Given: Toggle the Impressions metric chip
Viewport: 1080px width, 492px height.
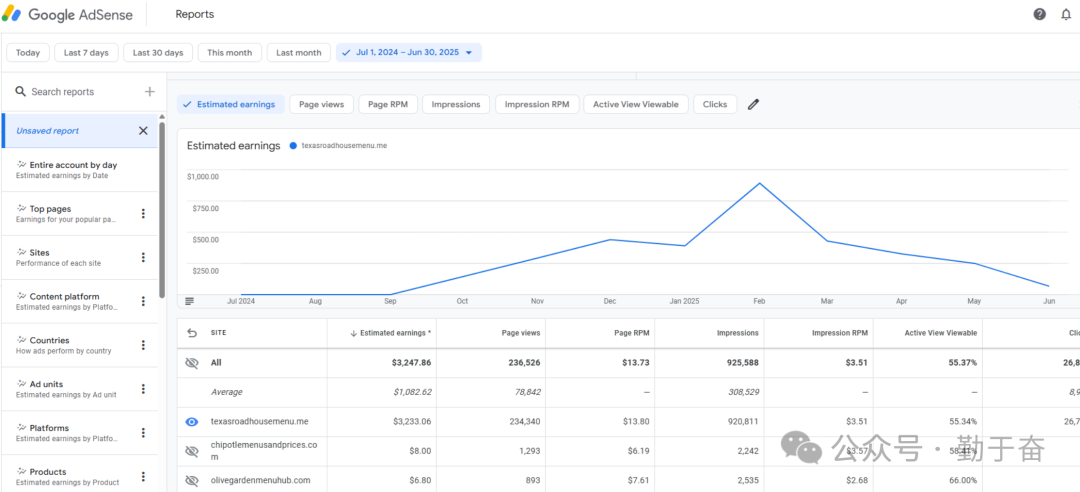Looking at the screenshot, I should (456, 105).
